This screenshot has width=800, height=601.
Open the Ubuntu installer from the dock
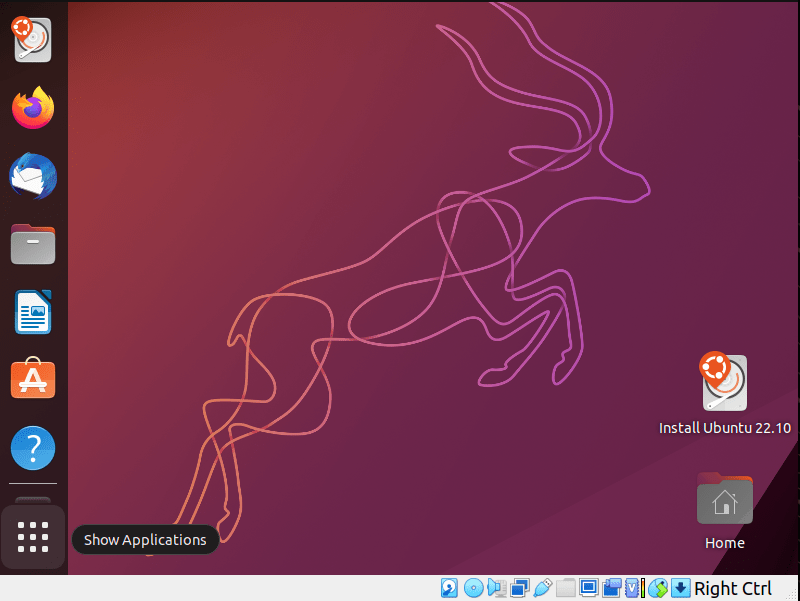(33, 40)
